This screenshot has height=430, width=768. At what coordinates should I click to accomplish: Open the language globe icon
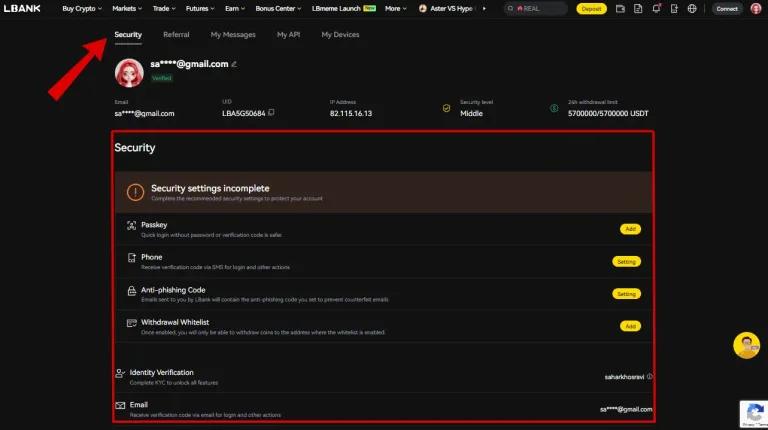pos(692,8)
